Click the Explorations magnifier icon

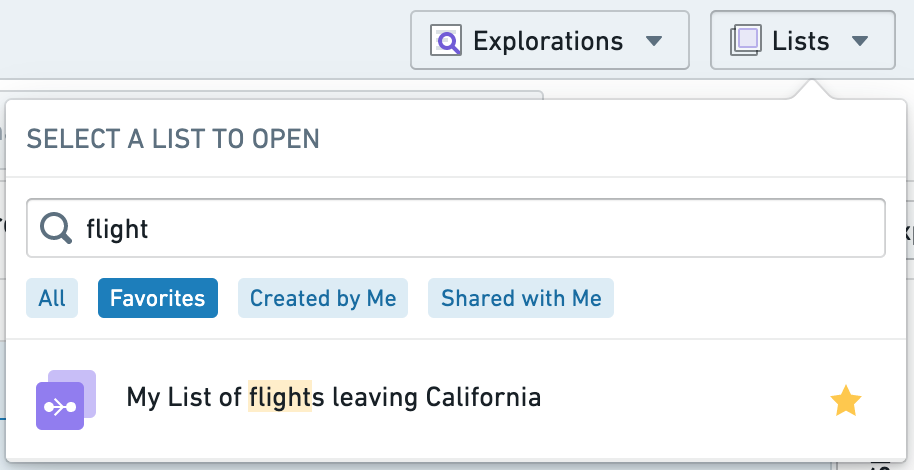[x=446, y=40]
